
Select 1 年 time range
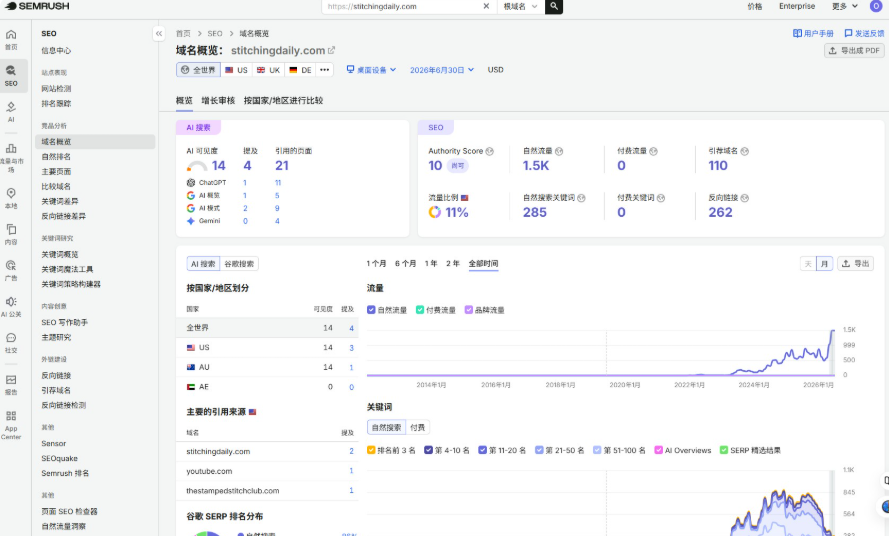[x=431, y=264]
